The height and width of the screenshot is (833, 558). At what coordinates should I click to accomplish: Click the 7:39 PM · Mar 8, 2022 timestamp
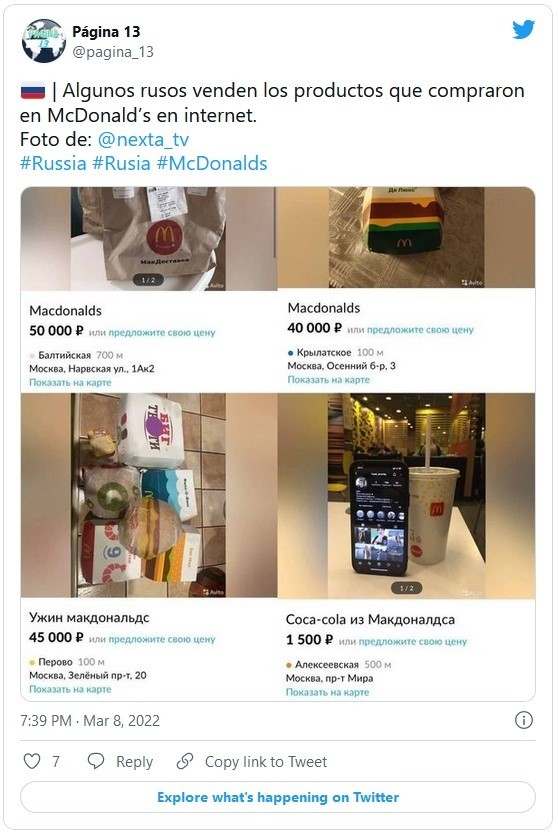[x=90, y=720]
